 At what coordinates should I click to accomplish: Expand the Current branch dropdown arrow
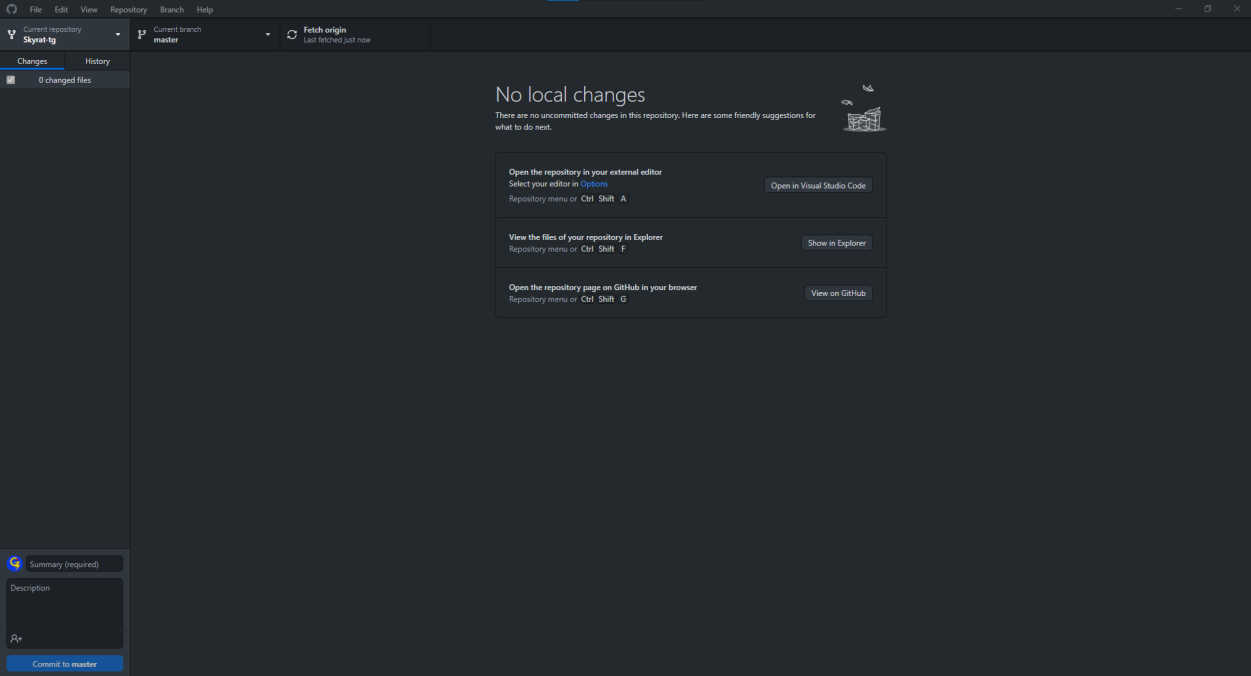[x=268, y=35]
